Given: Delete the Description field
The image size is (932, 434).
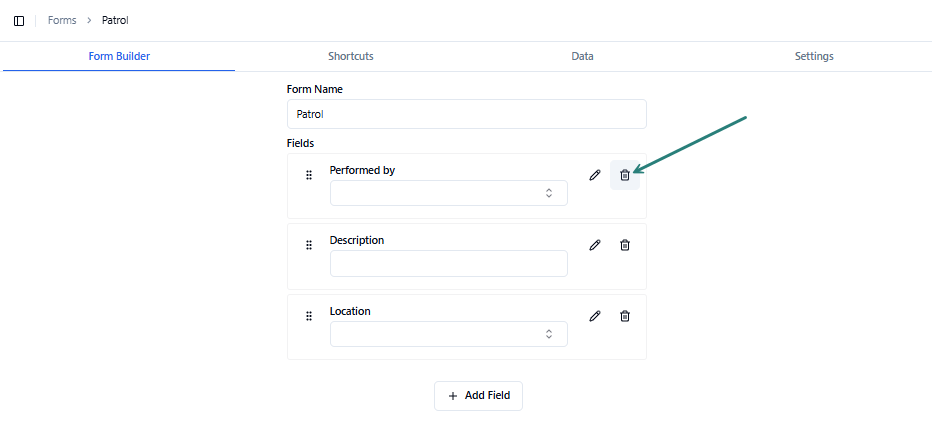Looking at the screenshot, I should (625, 245).
